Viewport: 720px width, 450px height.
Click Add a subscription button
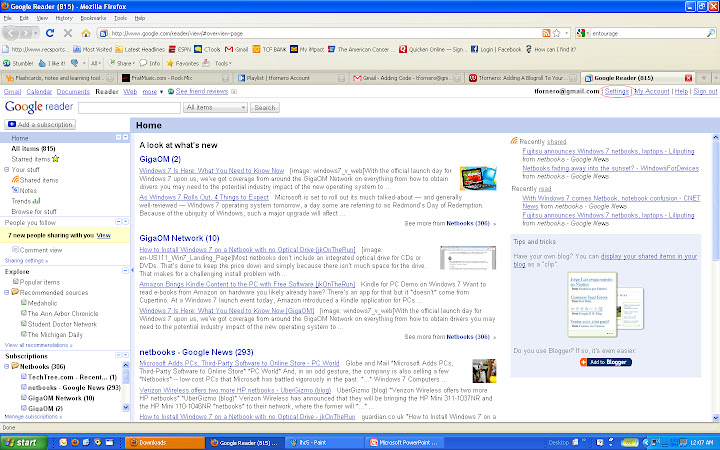[40, 124]
